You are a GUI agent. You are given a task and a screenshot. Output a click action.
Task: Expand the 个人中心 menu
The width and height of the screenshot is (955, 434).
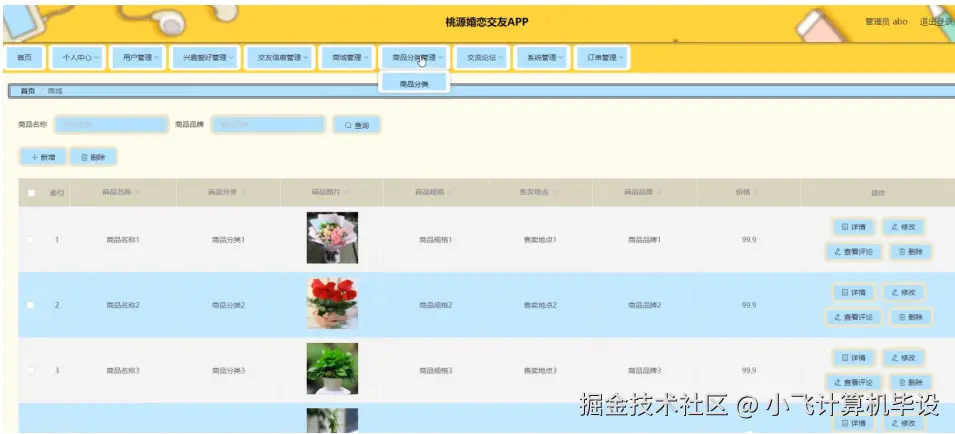77,58
